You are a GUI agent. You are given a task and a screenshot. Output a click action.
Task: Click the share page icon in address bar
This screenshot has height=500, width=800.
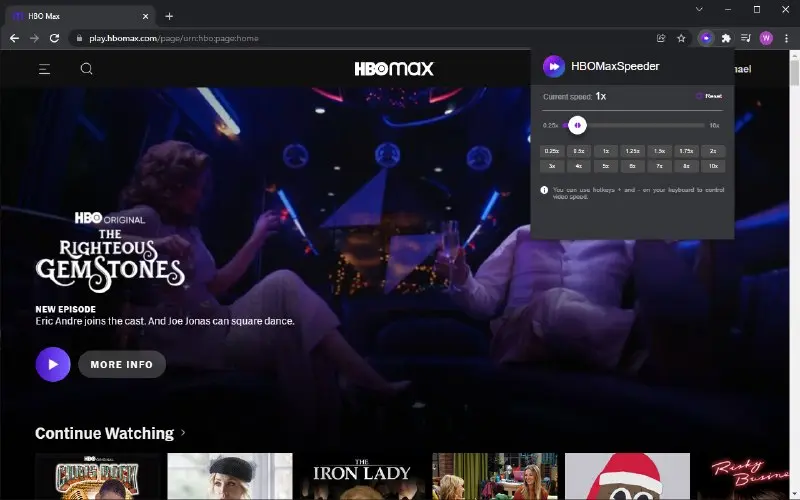click(661, 38)
